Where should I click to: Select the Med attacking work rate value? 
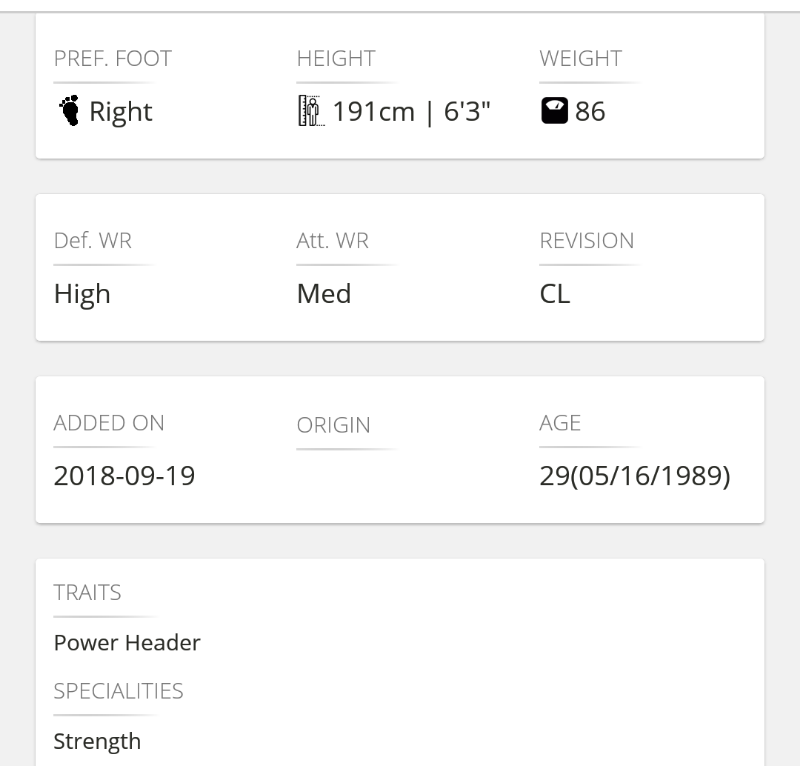point(324,294)
